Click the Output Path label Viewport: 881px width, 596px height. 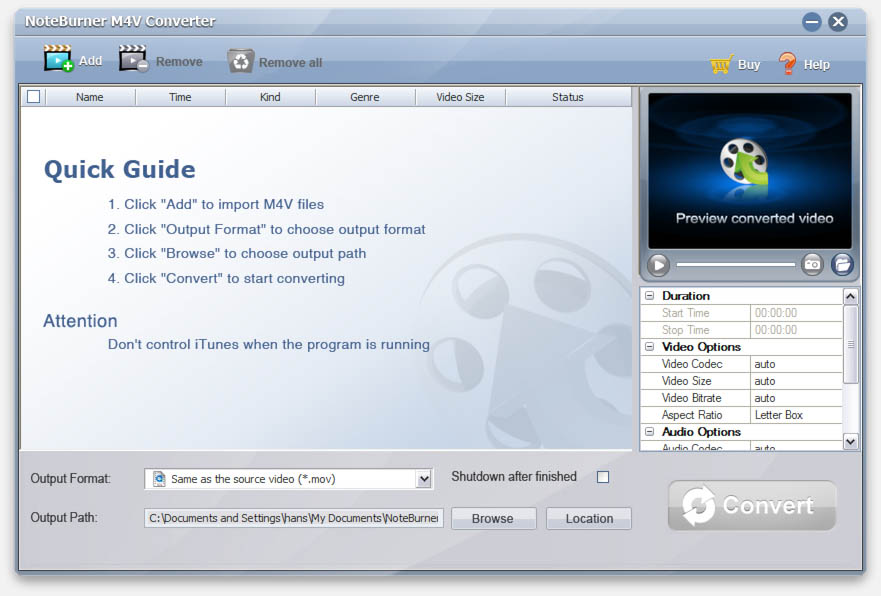[64, 517]
